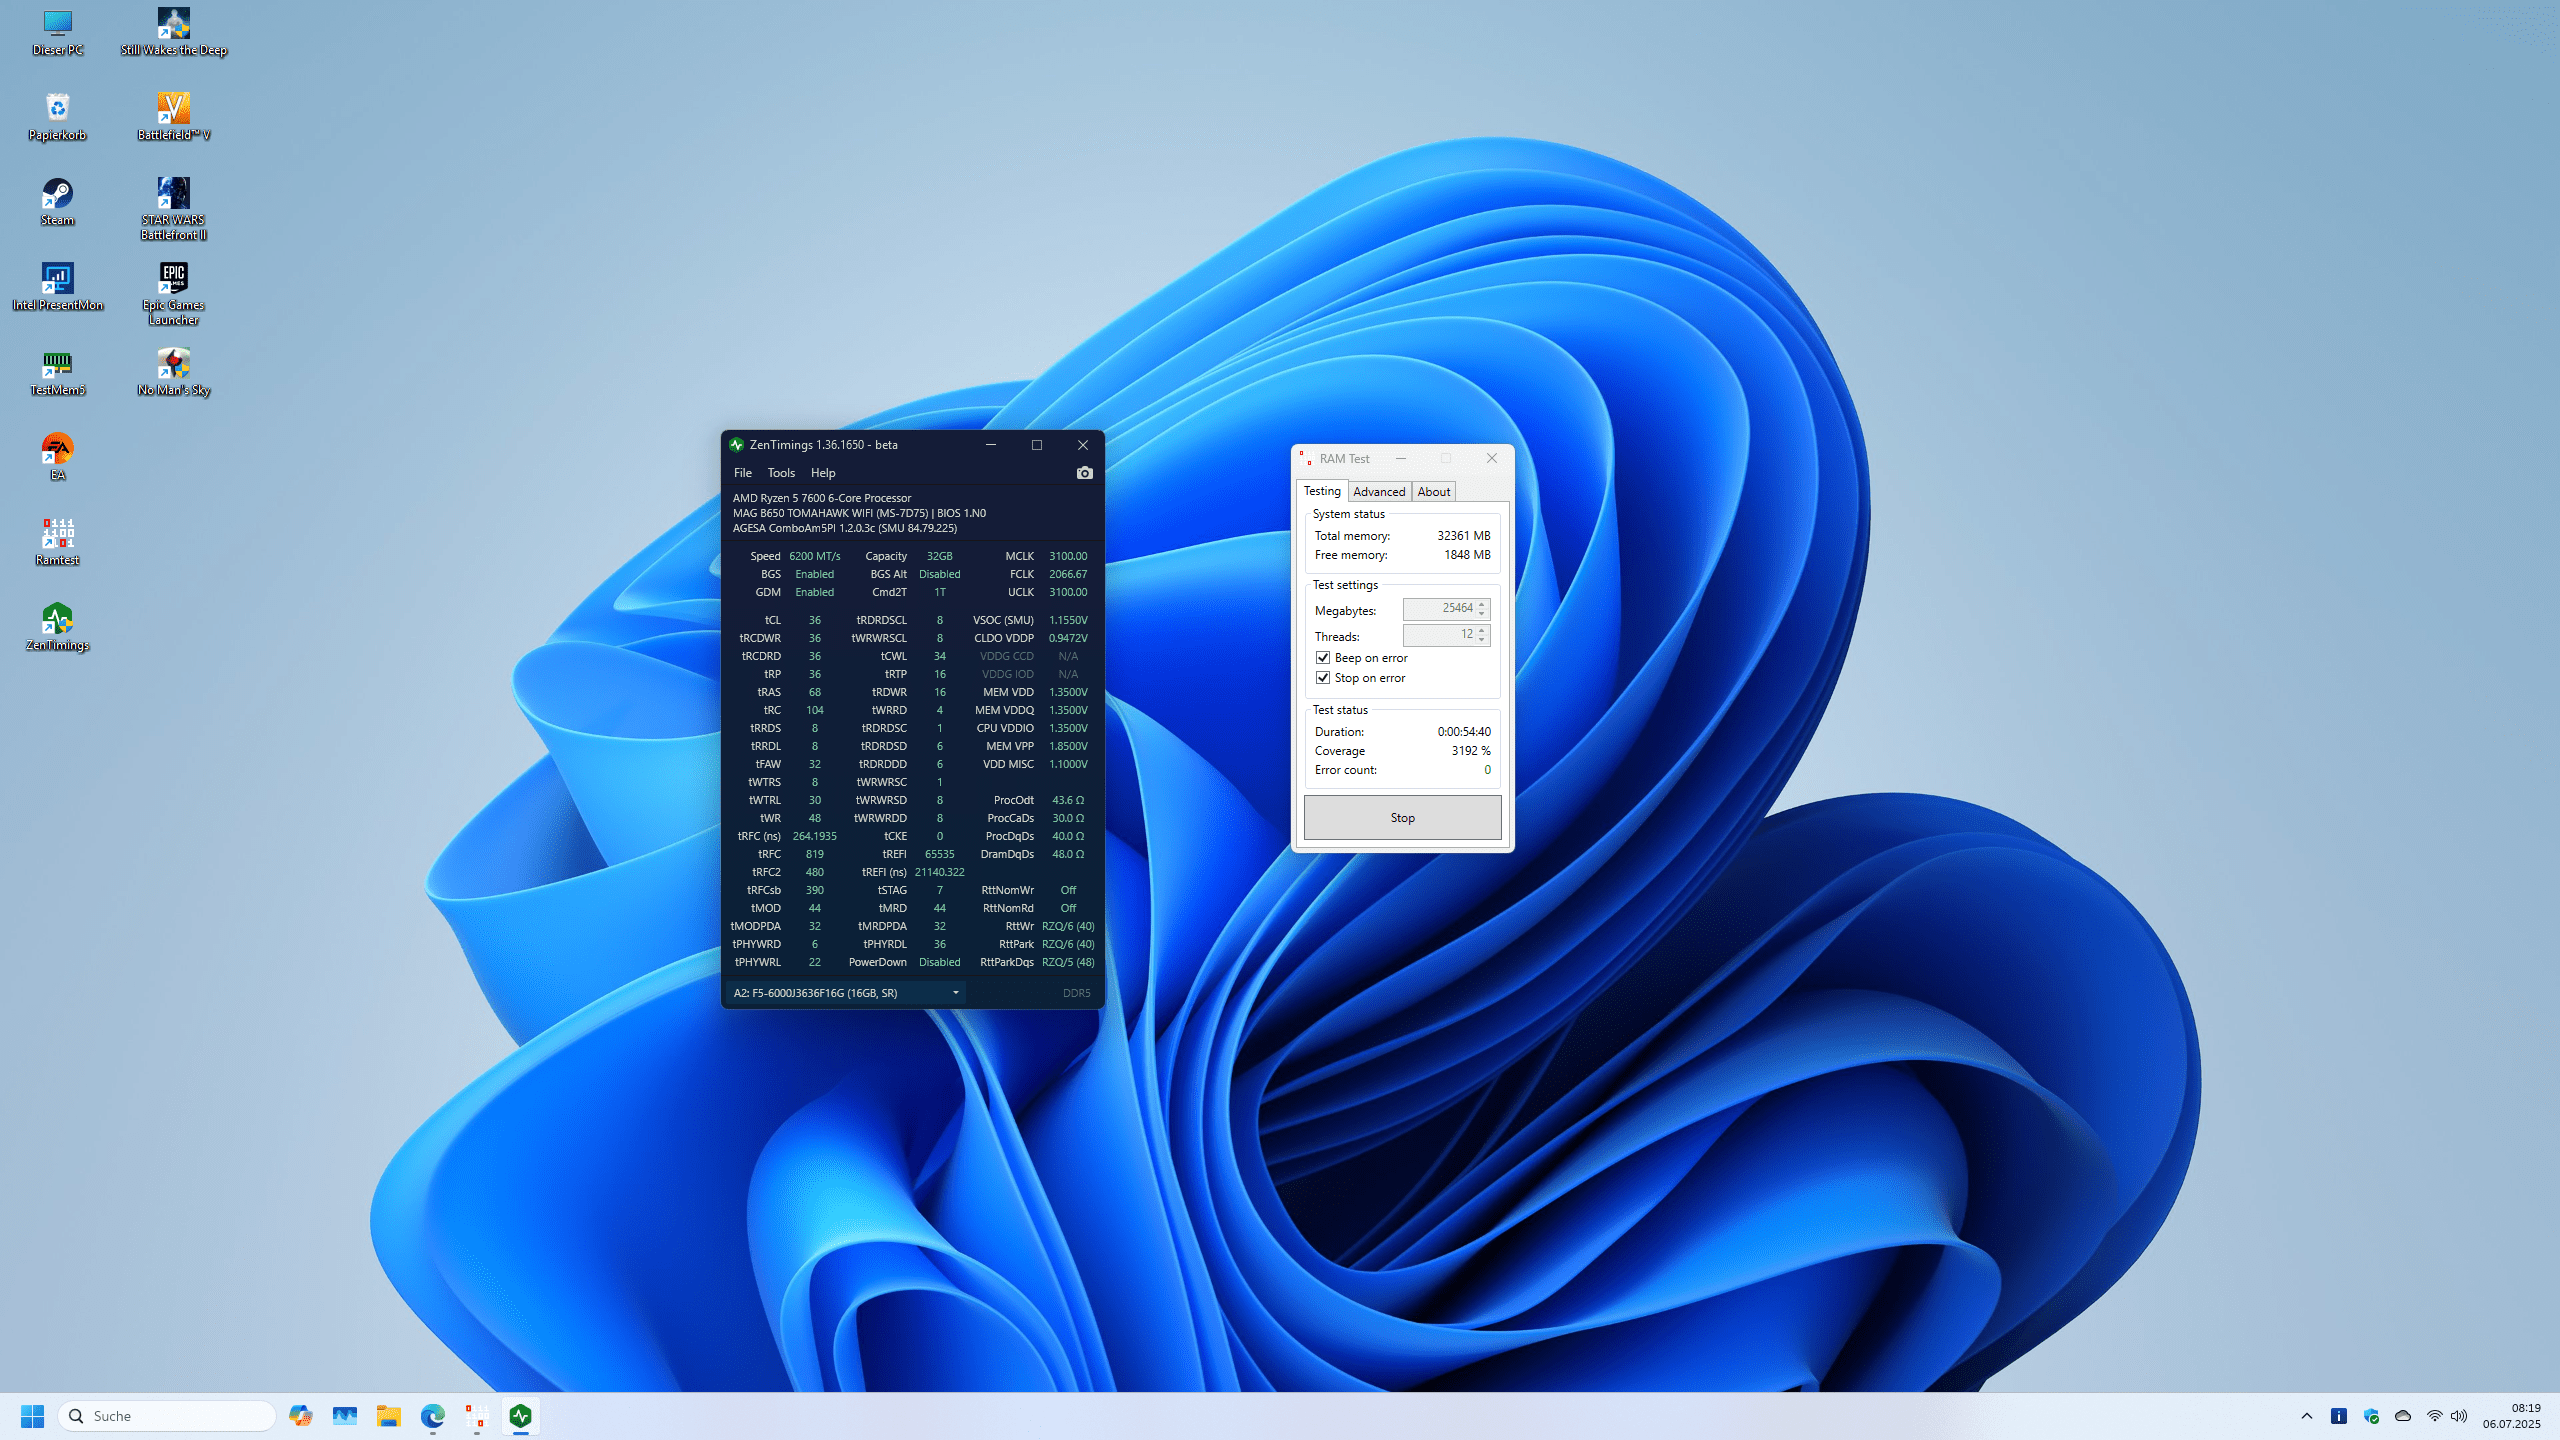This screenshot has width=2560, height=1440.
Task: Open Microsoft Edge from the taskbar
Action: (x=432, y=1416)
